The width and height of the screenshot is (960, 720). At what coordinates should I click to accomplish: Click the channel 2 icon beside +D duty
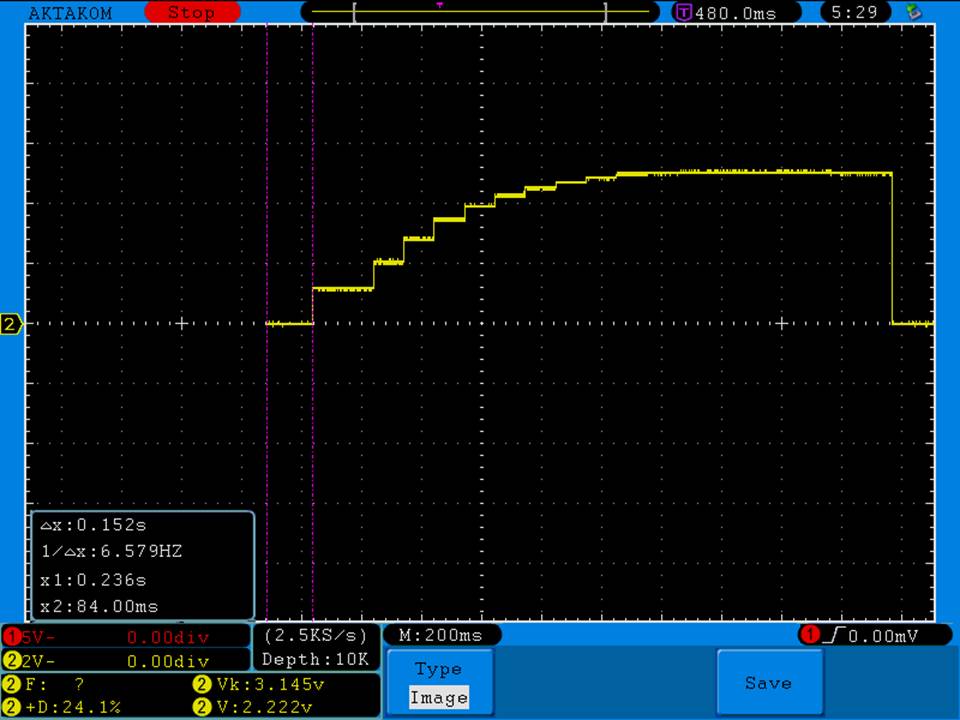click(12, 707)
